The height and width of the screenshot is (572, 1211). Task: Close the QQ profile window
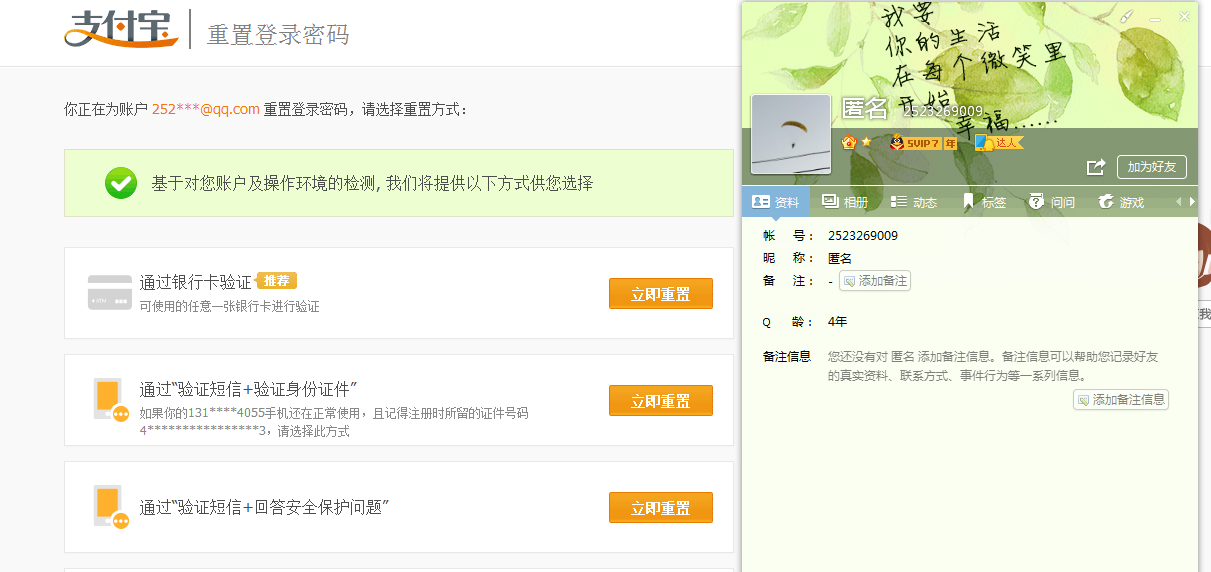click(1185, 17)
